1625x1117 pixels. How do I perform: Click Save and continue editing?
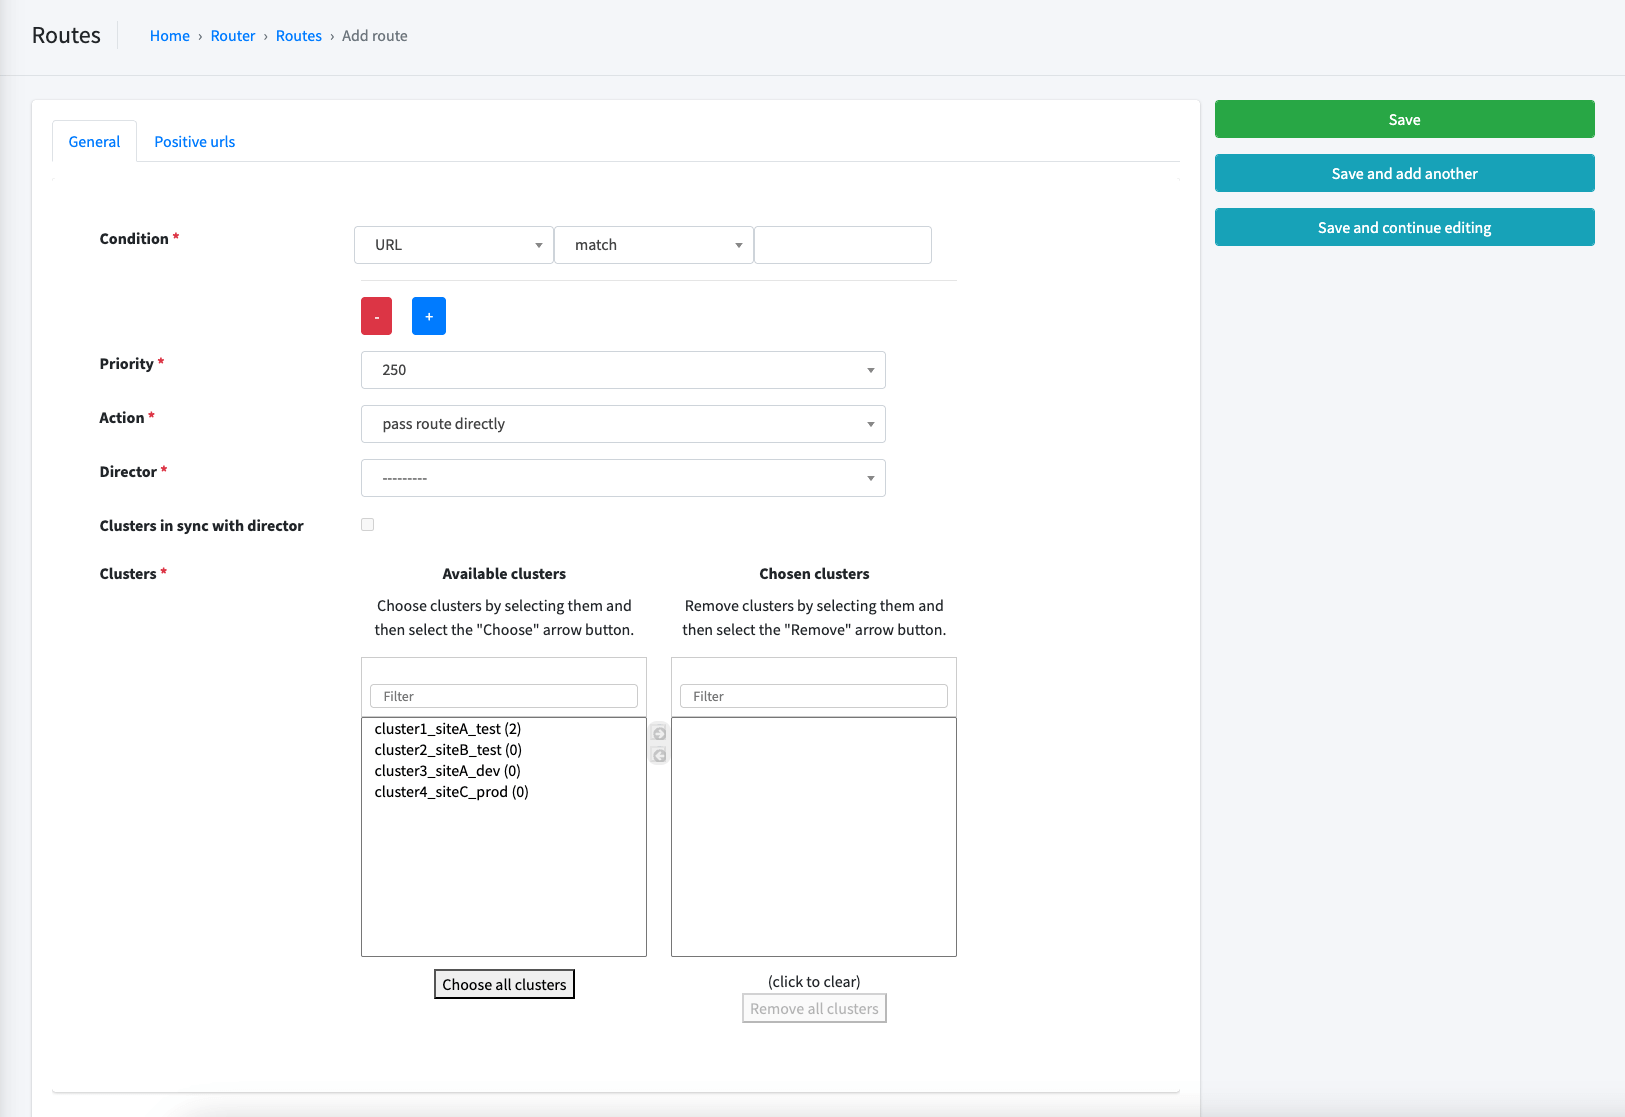[1404, 227]
